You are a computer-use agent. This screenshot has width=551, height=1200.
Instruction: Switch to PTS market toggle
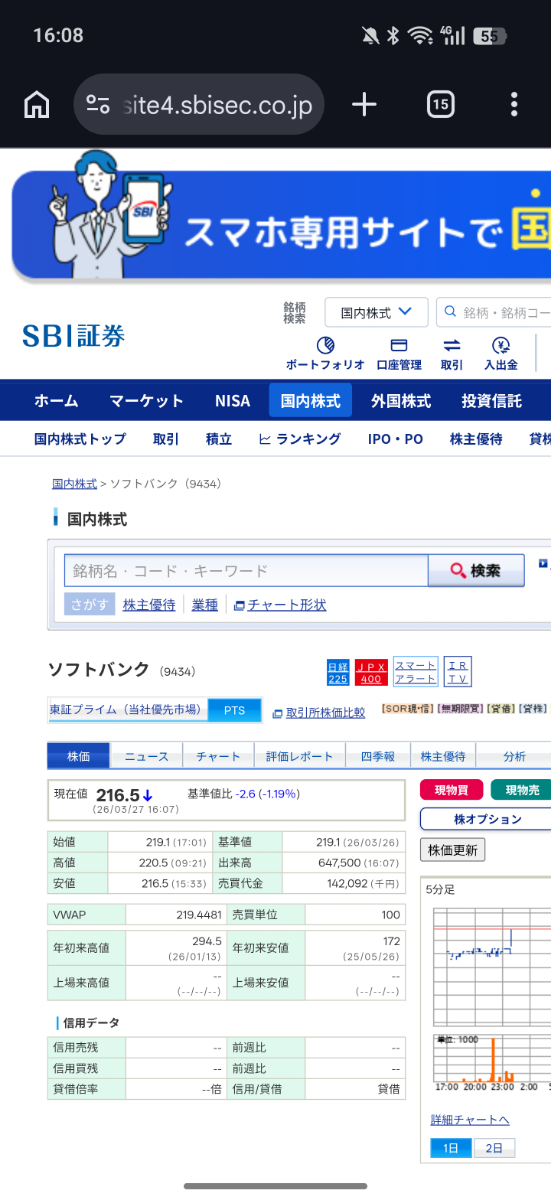coord(234,711)
